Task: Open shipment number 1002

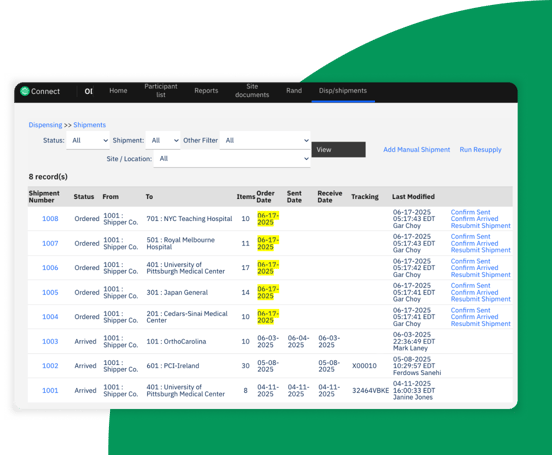Action: click(x=50, y=366)
